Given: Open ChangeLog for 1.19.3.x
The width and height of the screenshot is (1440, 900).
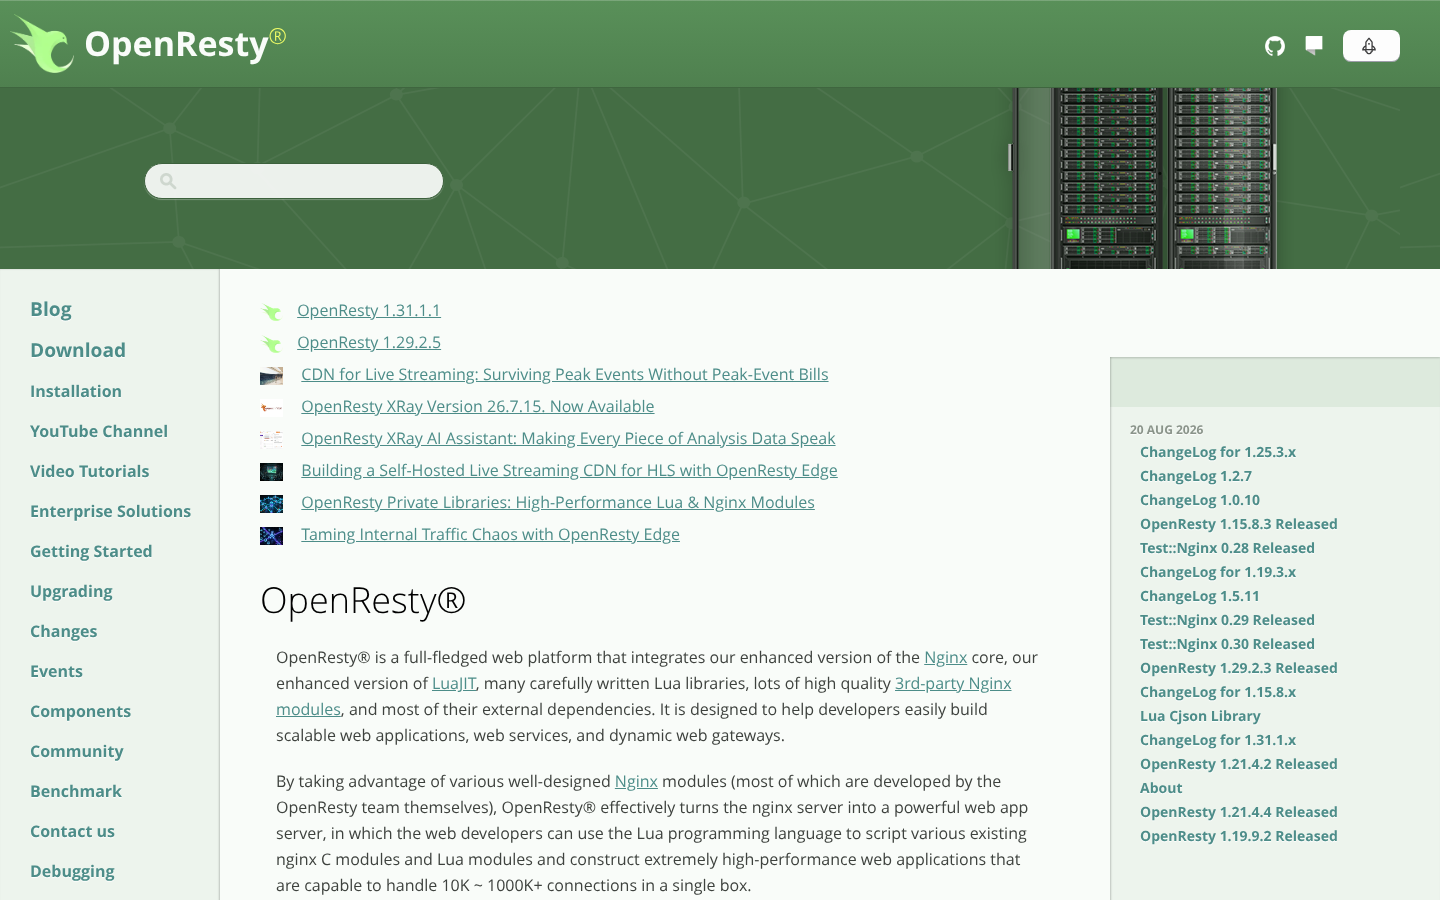Looking at the screenshot, I should [x=1218, y=572].
